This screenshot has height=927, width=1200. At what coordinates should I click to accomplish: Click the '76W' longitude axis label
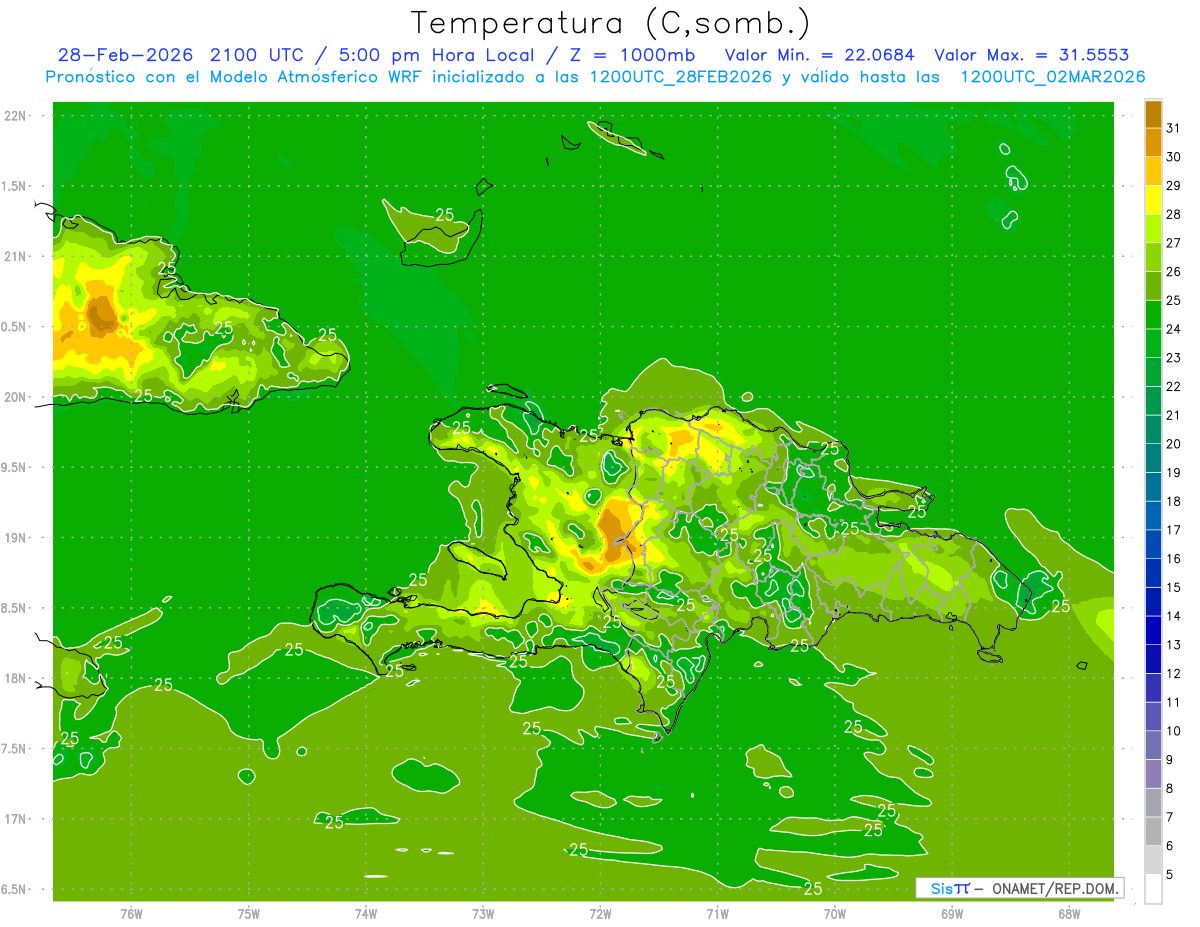point(131,913)
